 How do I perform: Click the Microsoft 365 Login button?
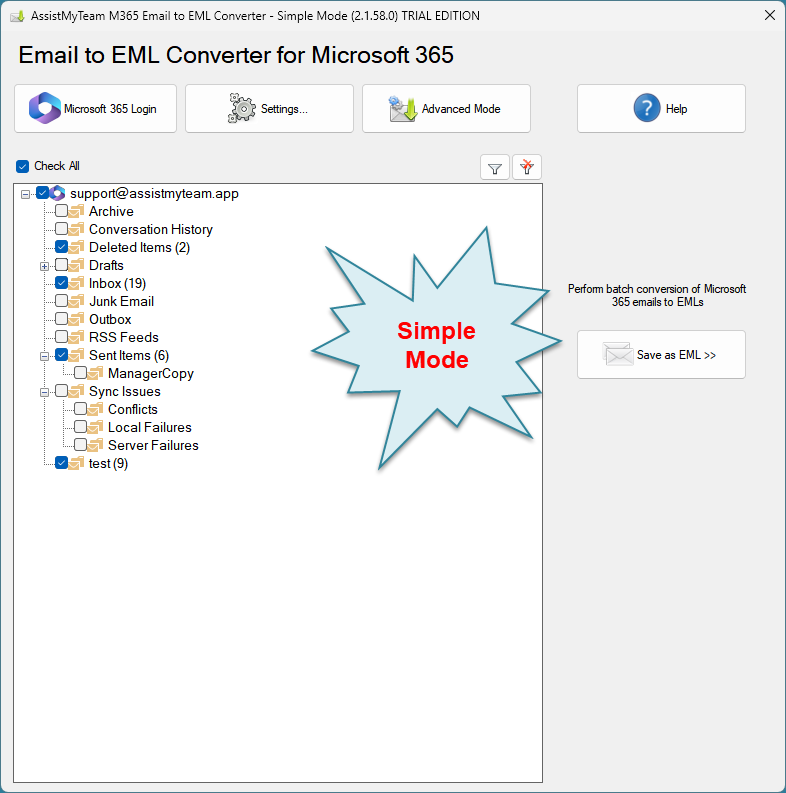(95, 109)
